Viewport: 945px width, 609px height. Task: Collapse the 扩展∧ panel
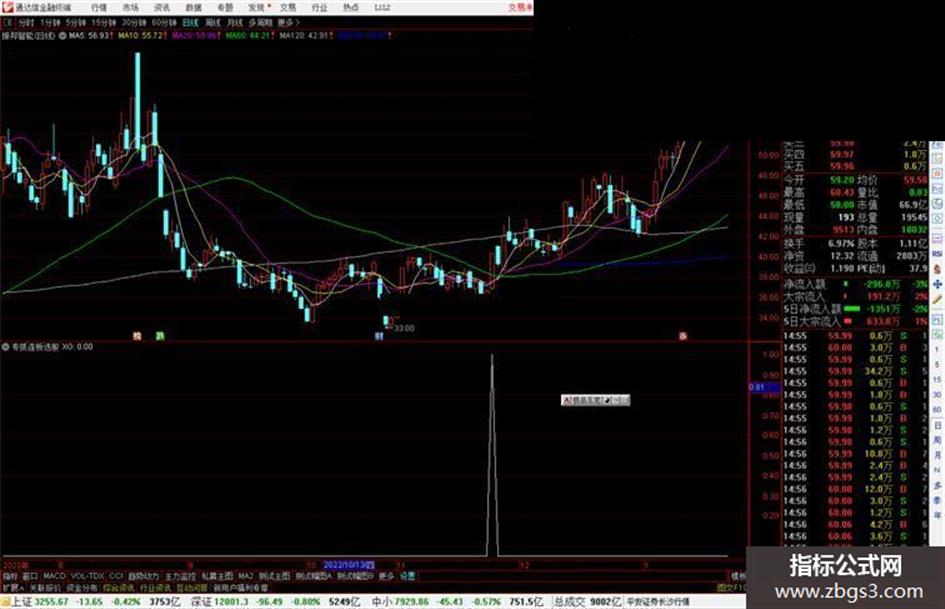coord(13,587)
